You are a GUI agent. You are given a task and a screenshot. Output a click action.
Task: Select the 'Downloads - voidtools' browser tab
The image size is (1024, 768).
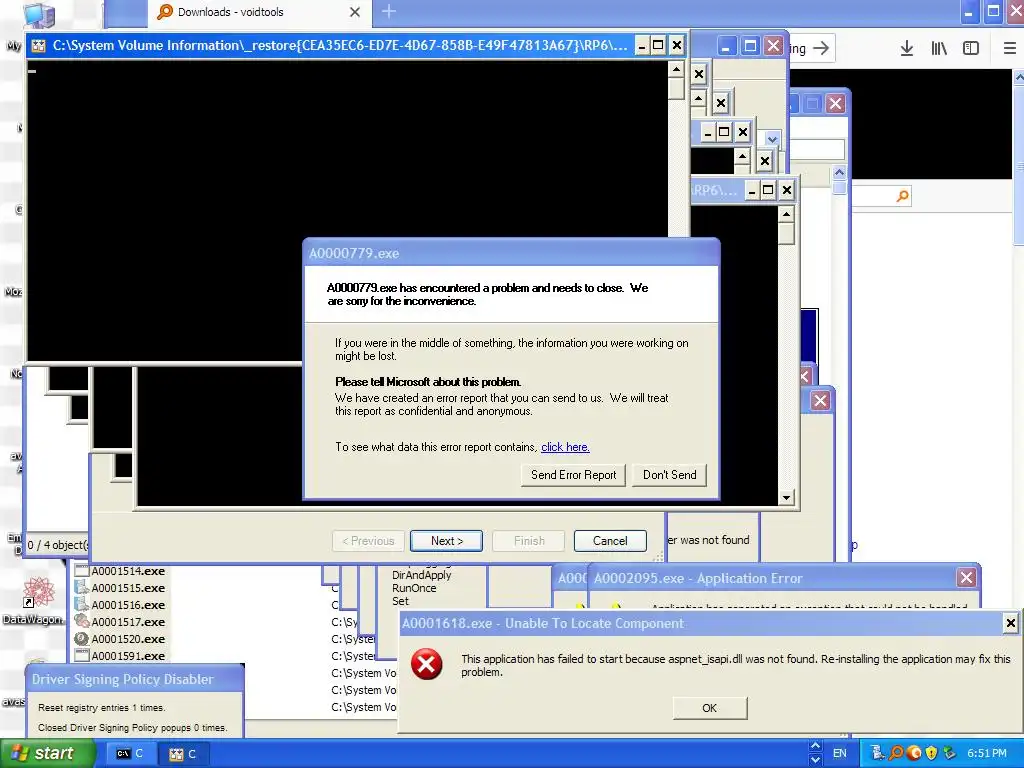259,12
